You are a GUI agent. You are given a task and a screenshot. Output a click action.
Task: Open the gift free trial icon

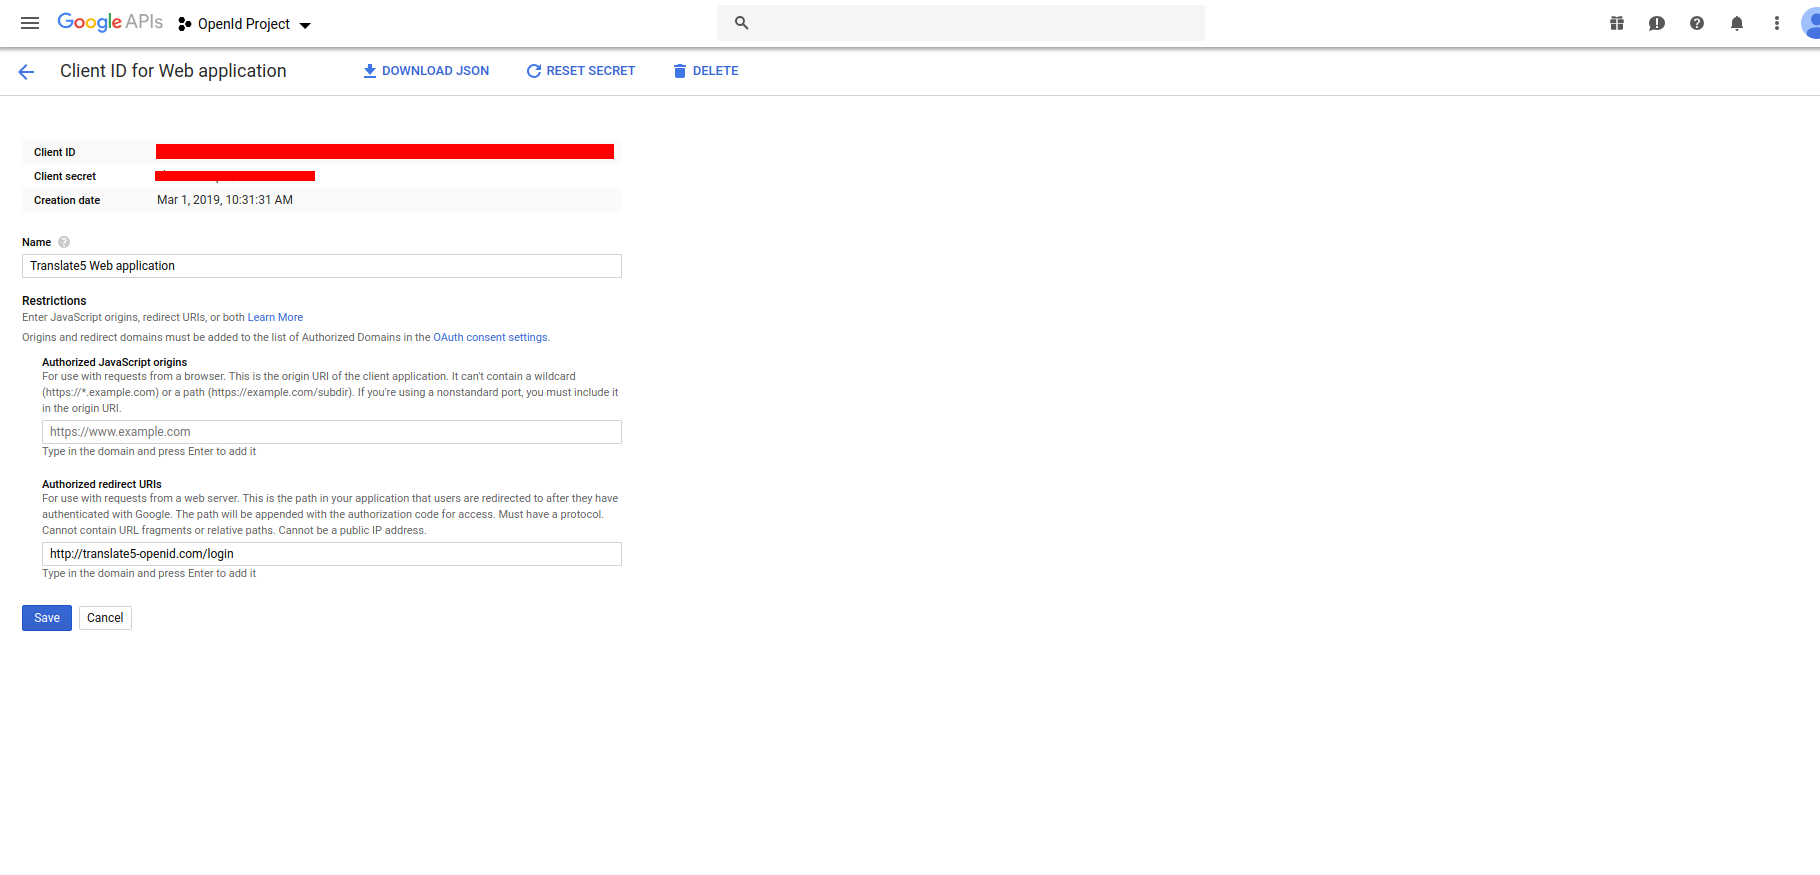[x=1617, y=23]
